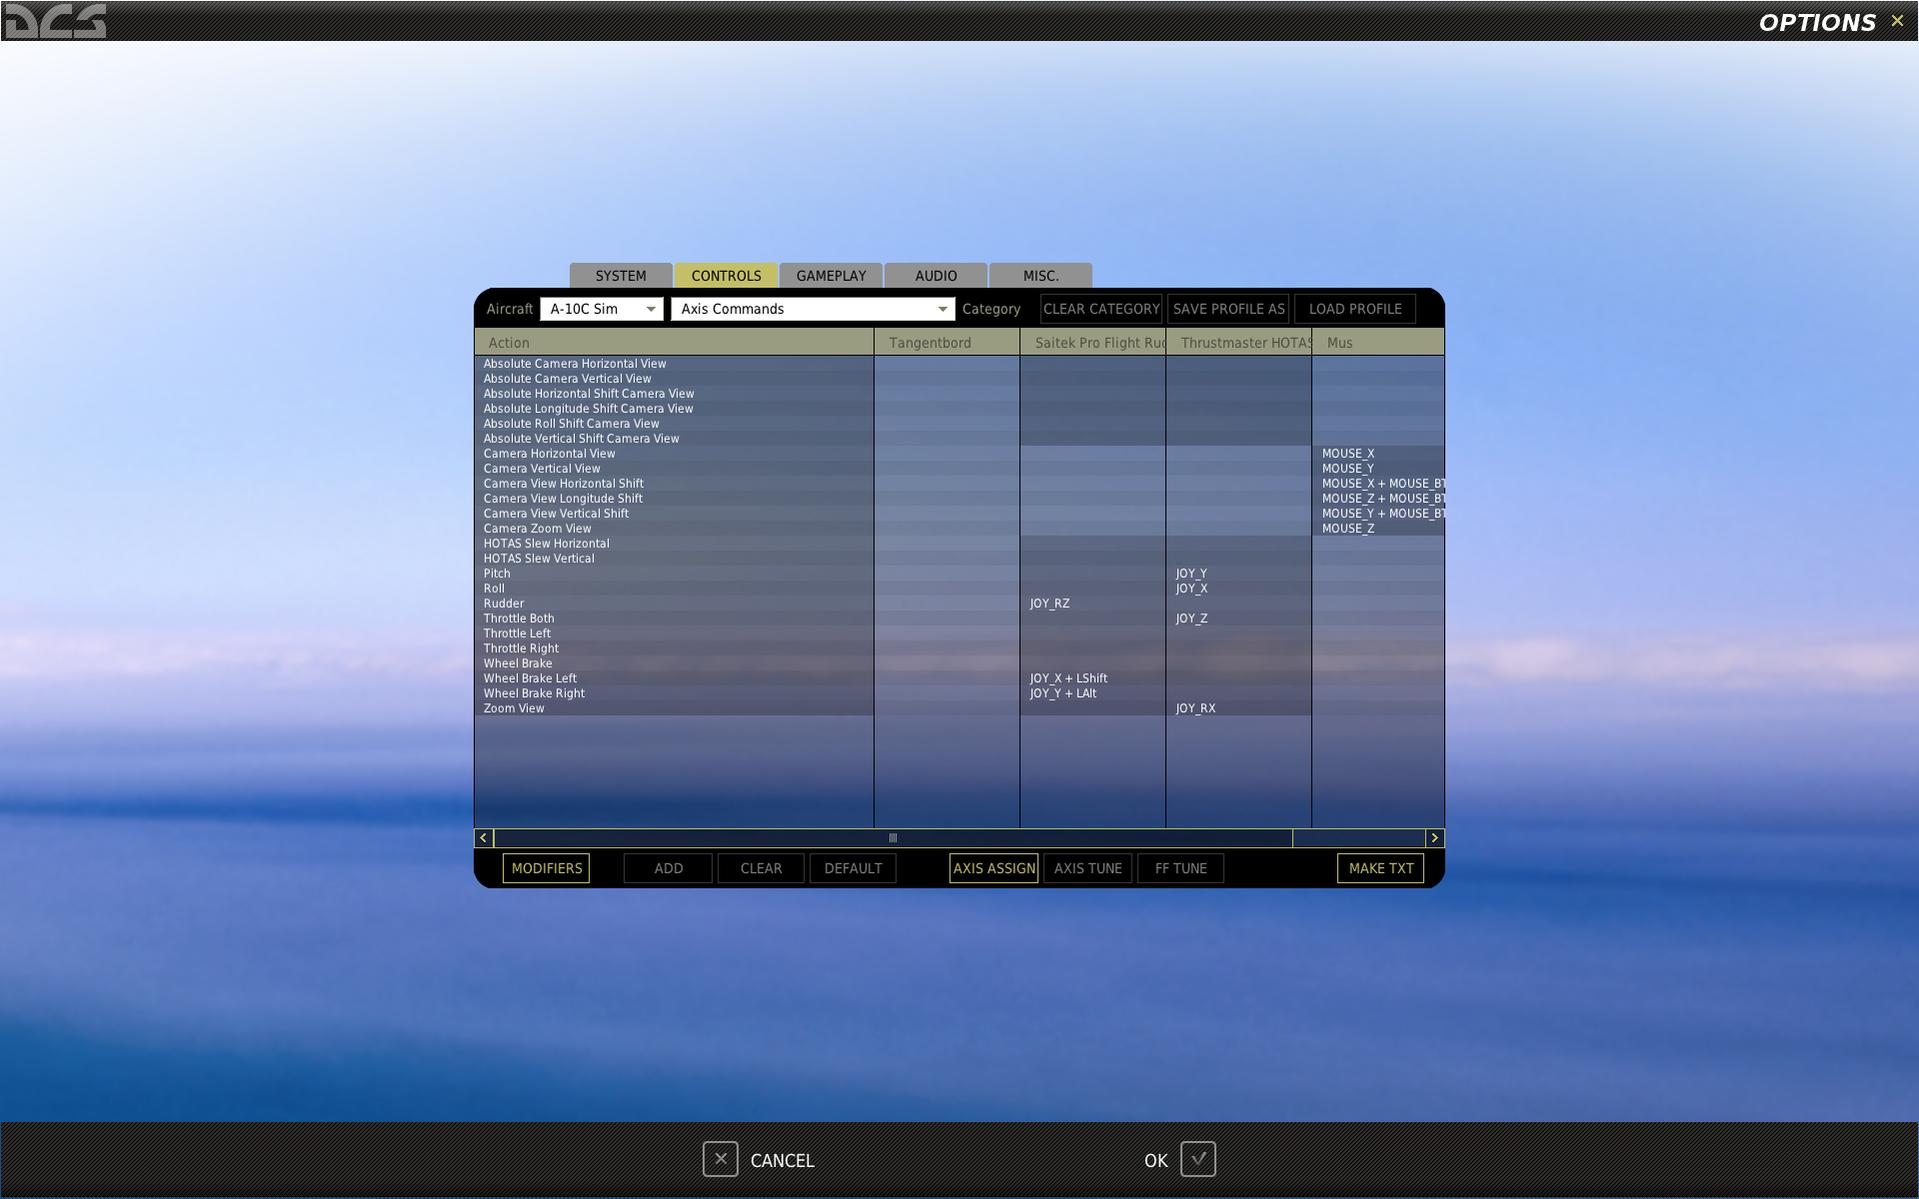Select Absolute Roll Shift Camera View row
The width and height of the screenshot is (1919, 1199).
click(x=674, y=424)
